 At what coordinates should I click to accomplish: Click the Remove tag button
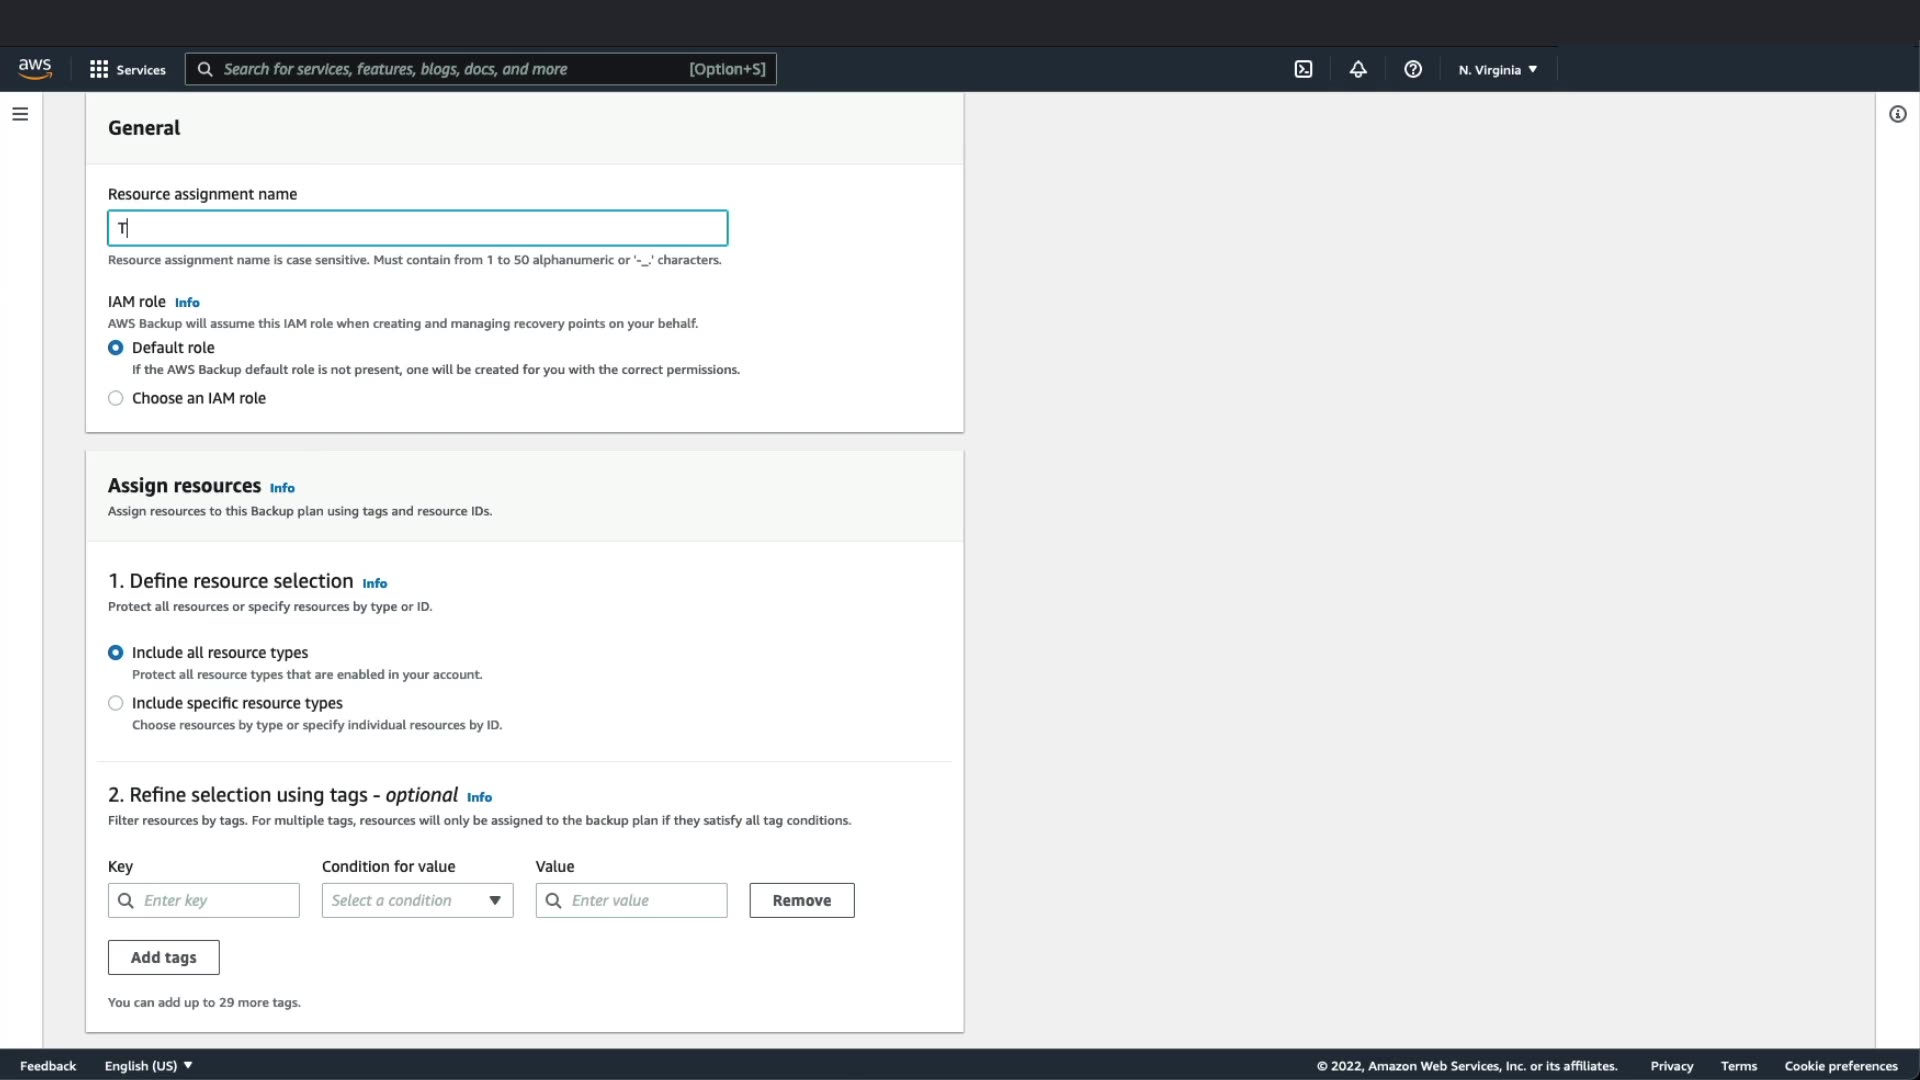tap(801, 900)
